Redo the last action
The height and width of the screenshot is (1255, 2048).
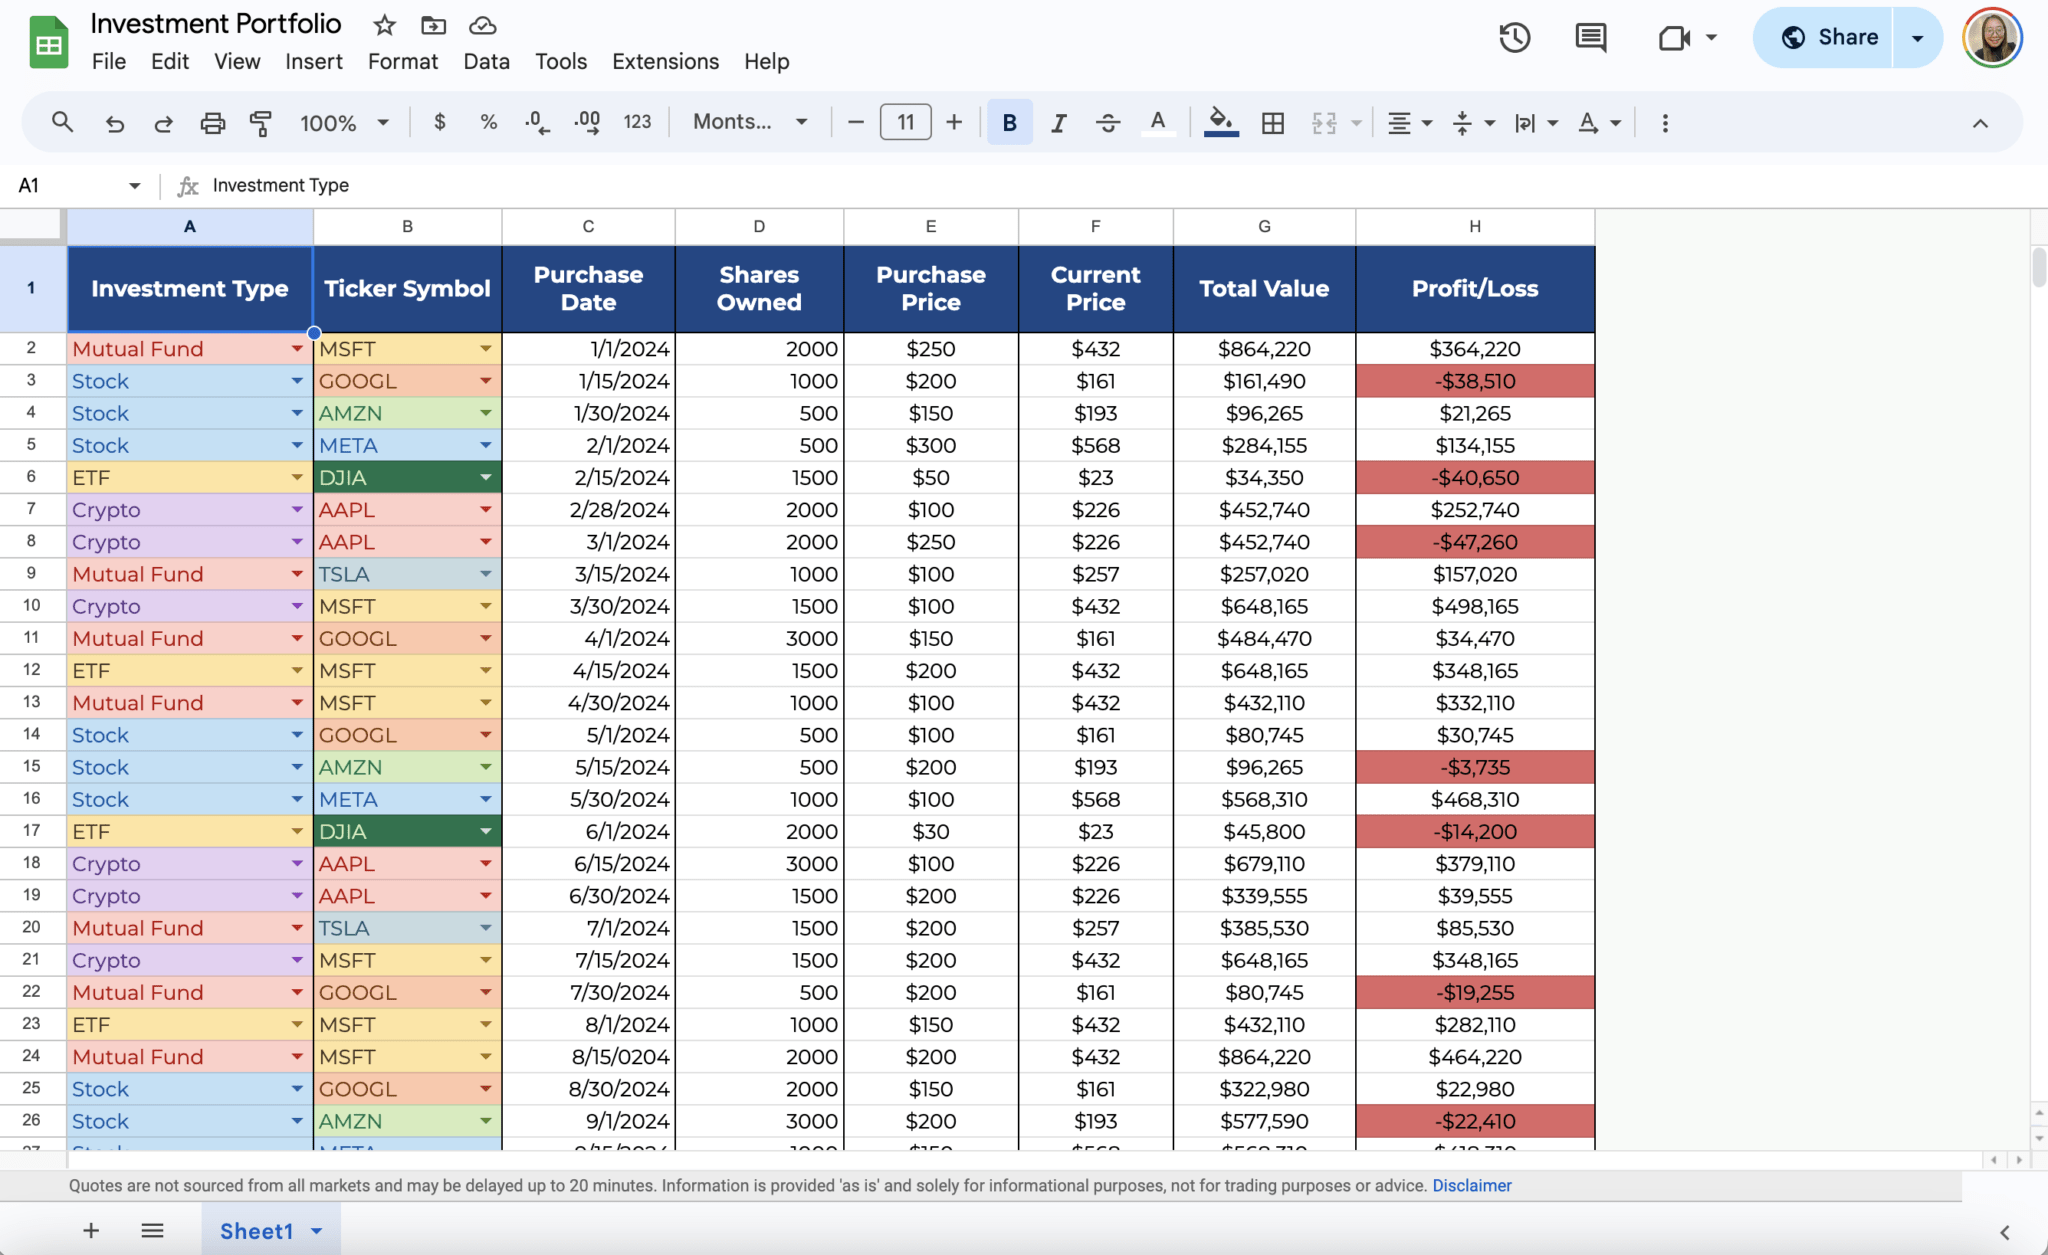[163, 123]
